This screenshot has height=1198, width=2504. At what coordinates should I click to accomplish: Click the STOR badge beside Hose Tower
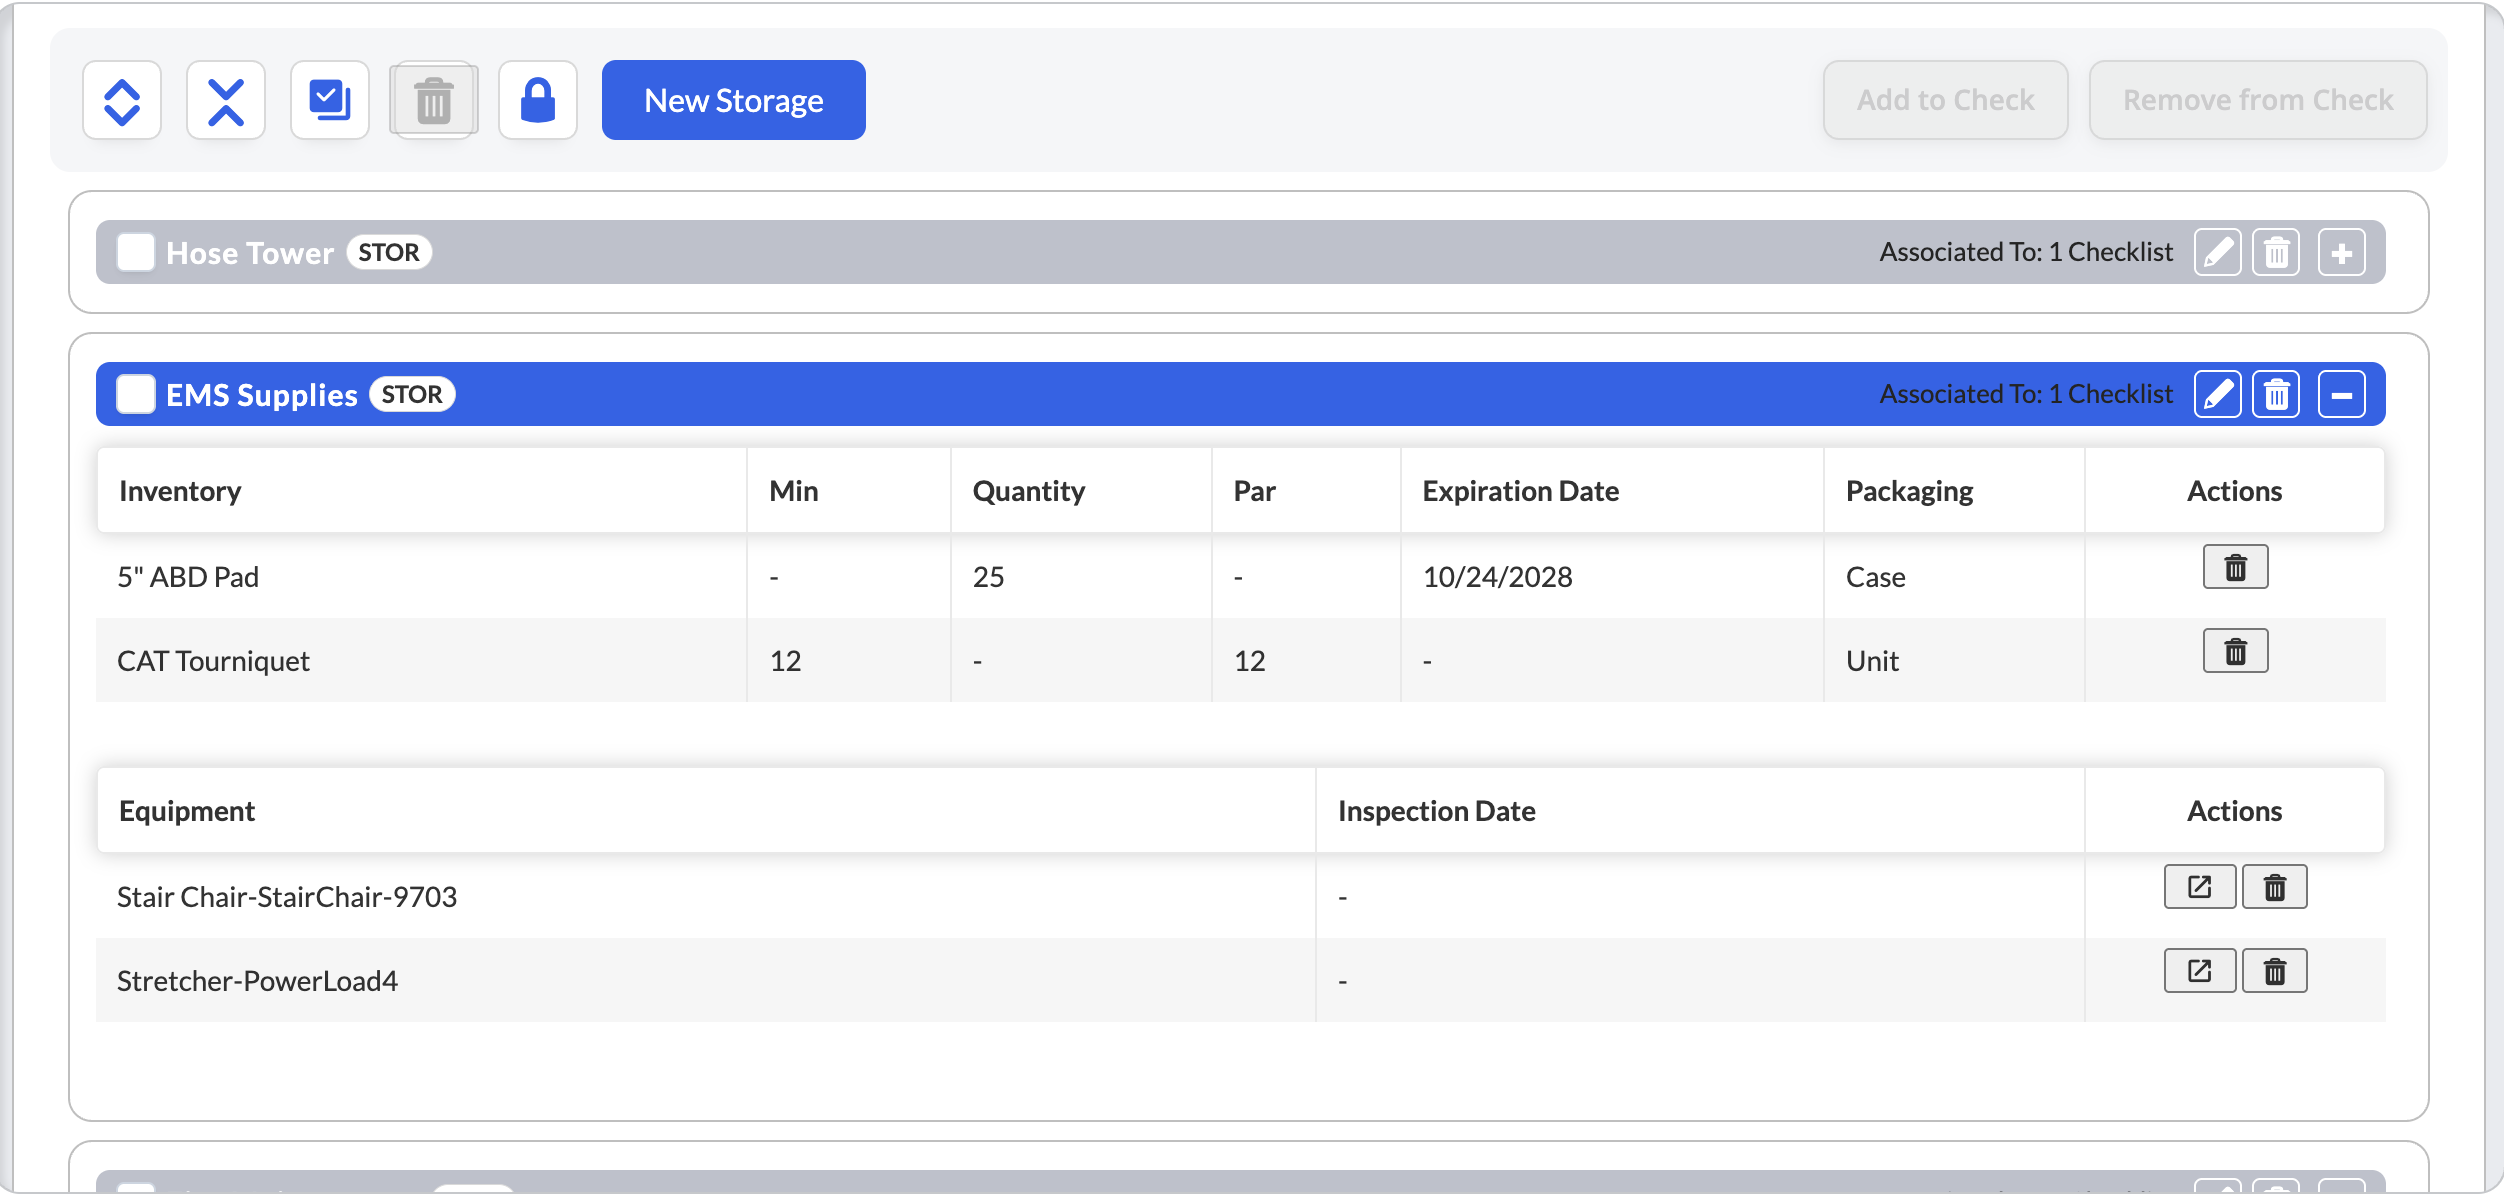pos(389,252)
